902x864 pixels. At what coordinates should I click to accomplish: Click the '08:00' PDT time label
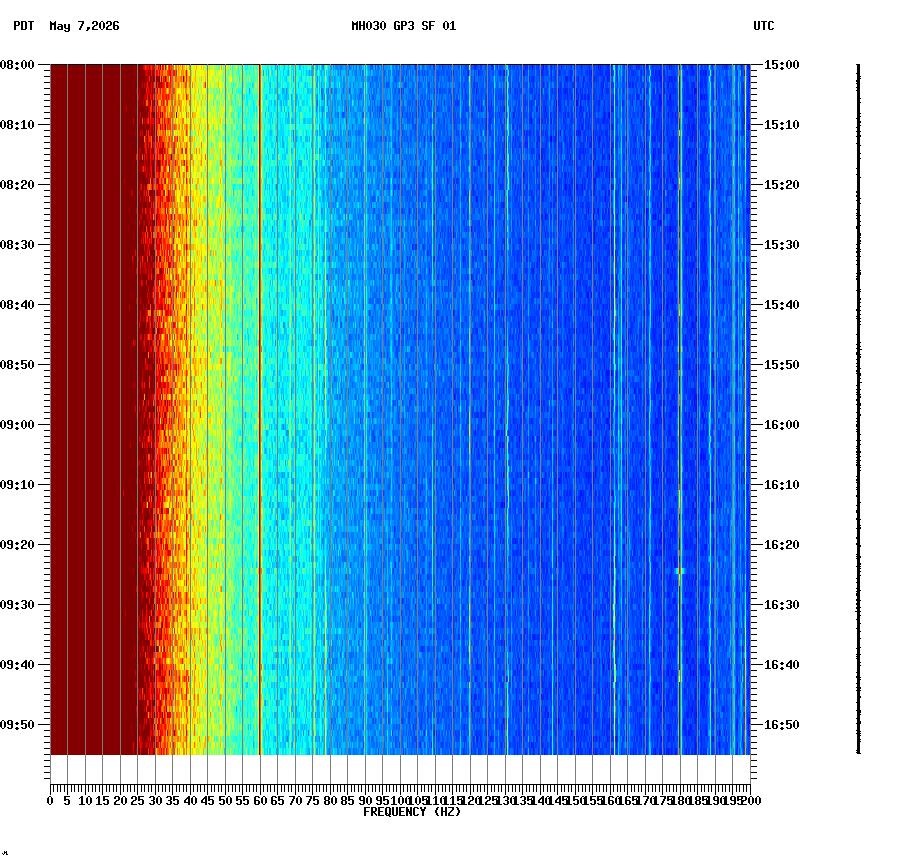pyautogui.click(x=17, y=65)
